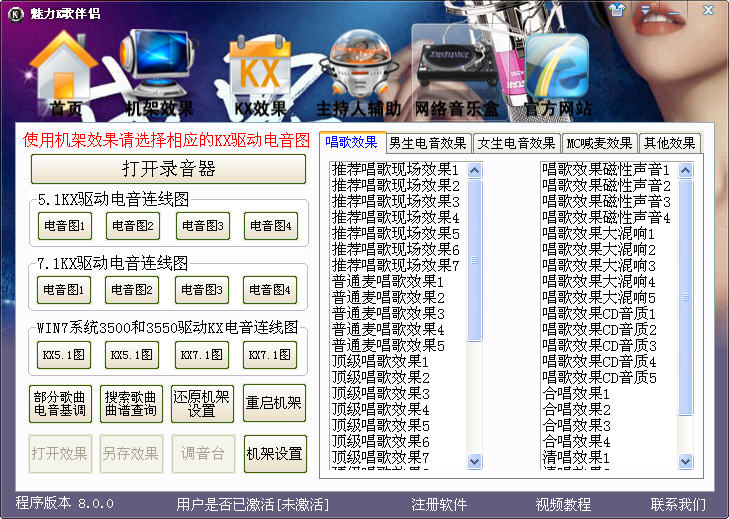
Task: Click 还原机架设置 button
Action: [x=202, y=404]
